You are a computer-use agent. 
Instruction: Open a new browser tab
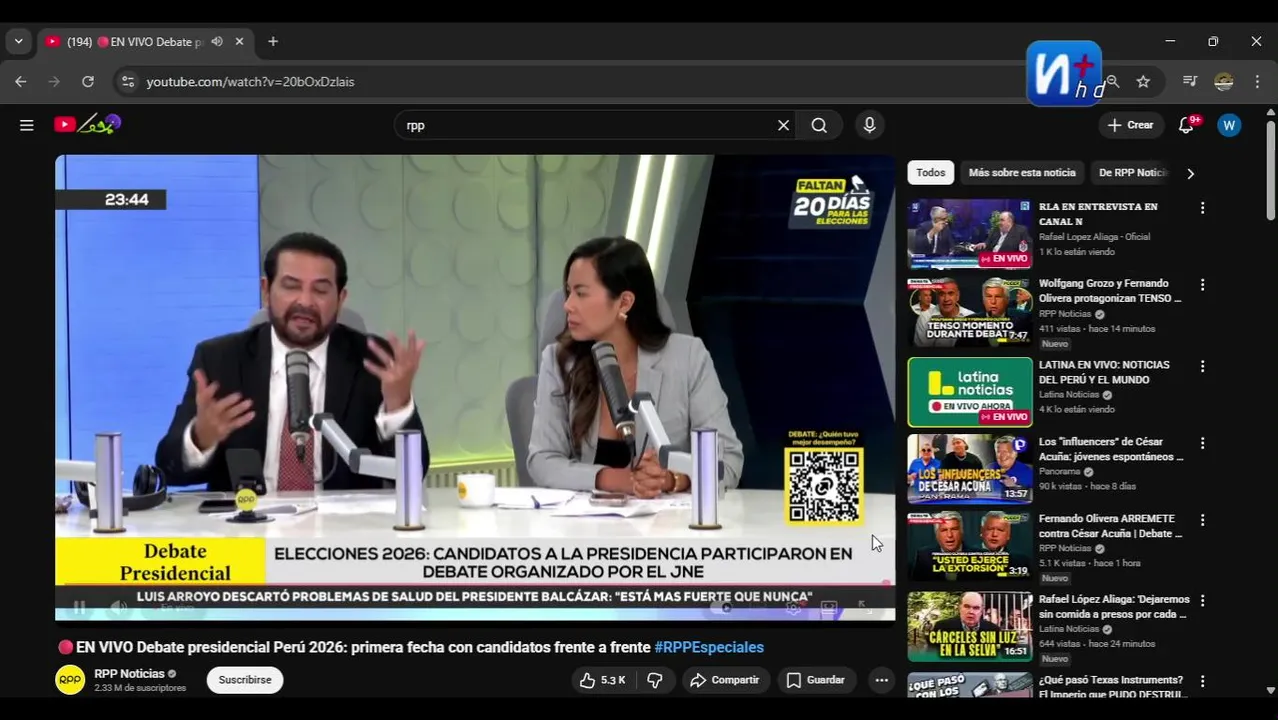click(x=273, y=42)
